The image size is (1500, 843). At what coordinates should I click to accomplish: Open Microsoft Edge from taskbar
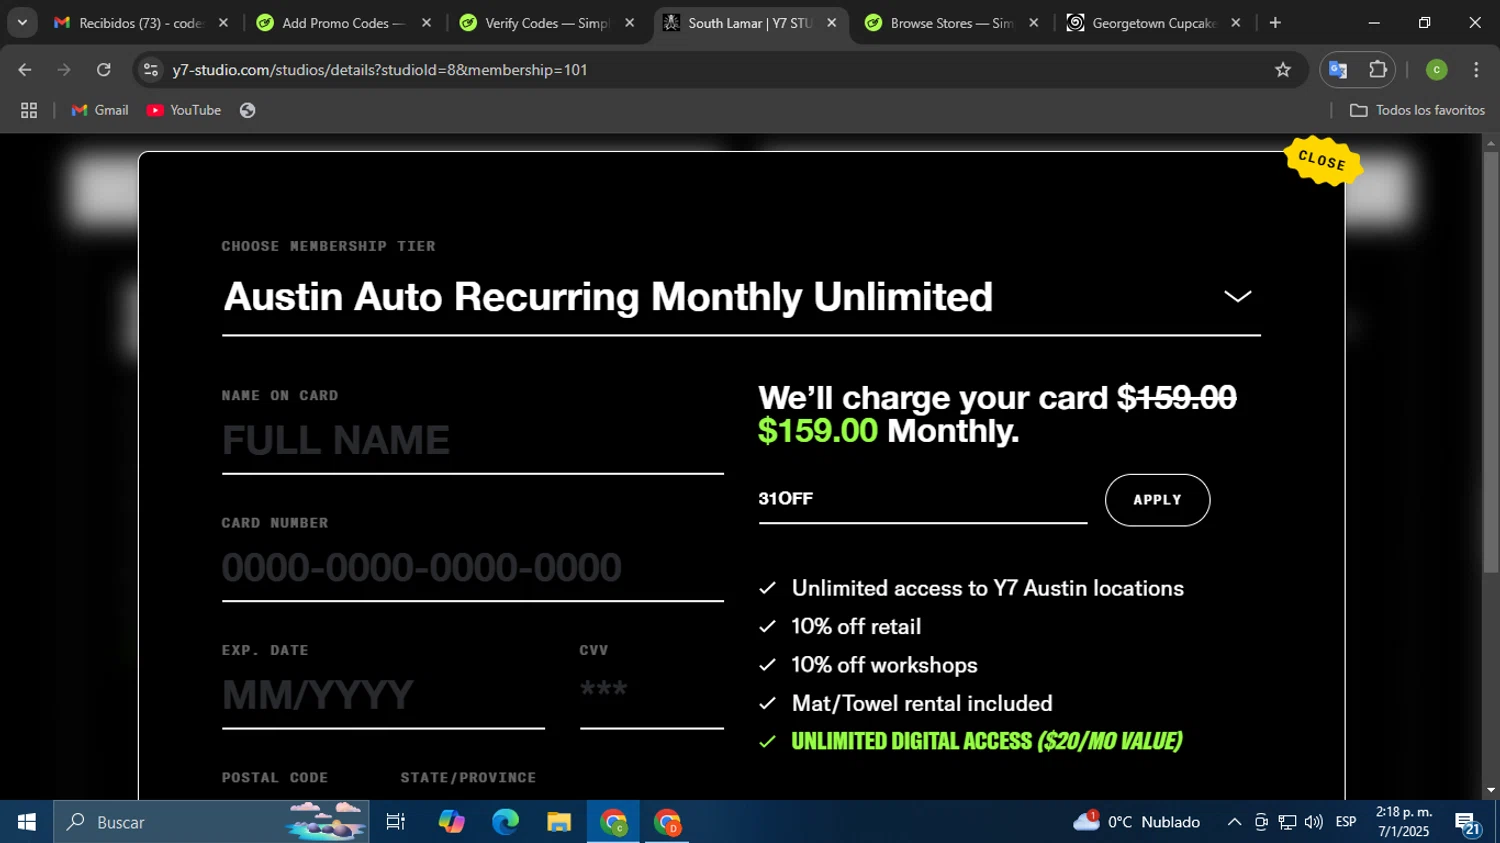(505, 822)
